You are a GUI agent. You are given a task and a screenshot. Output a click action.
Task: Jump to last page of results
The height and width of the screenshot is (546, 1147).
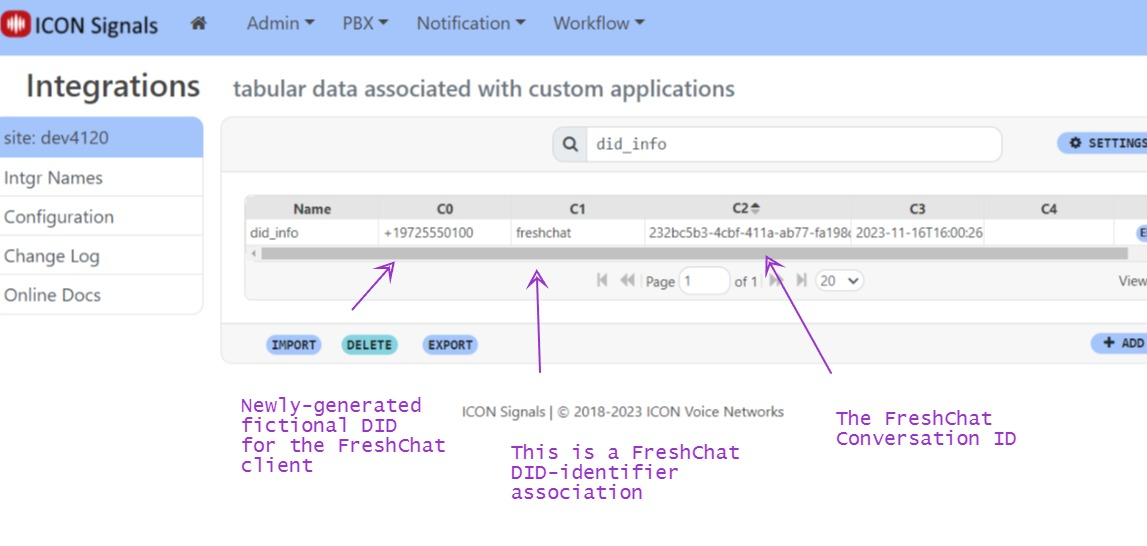tap(801, 281)
